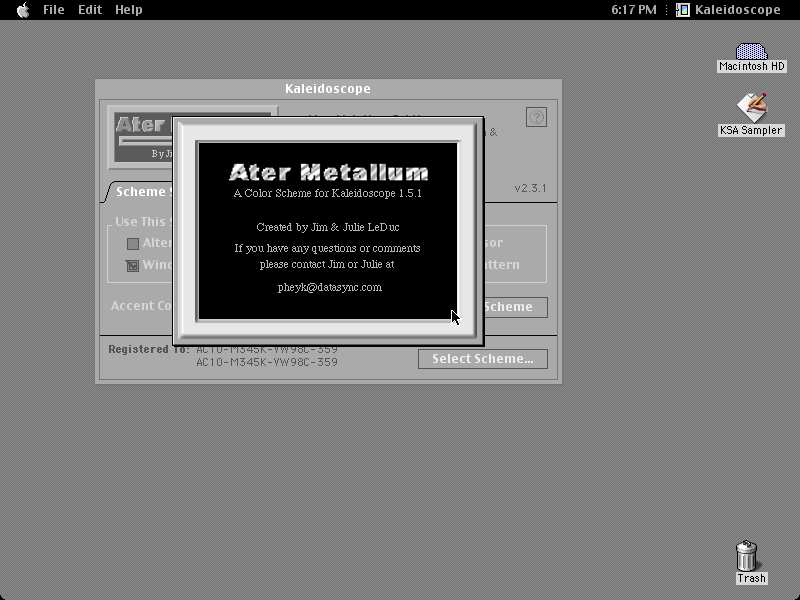Open the Help menu
The image size is (800, 600).
tap(129, 10)
